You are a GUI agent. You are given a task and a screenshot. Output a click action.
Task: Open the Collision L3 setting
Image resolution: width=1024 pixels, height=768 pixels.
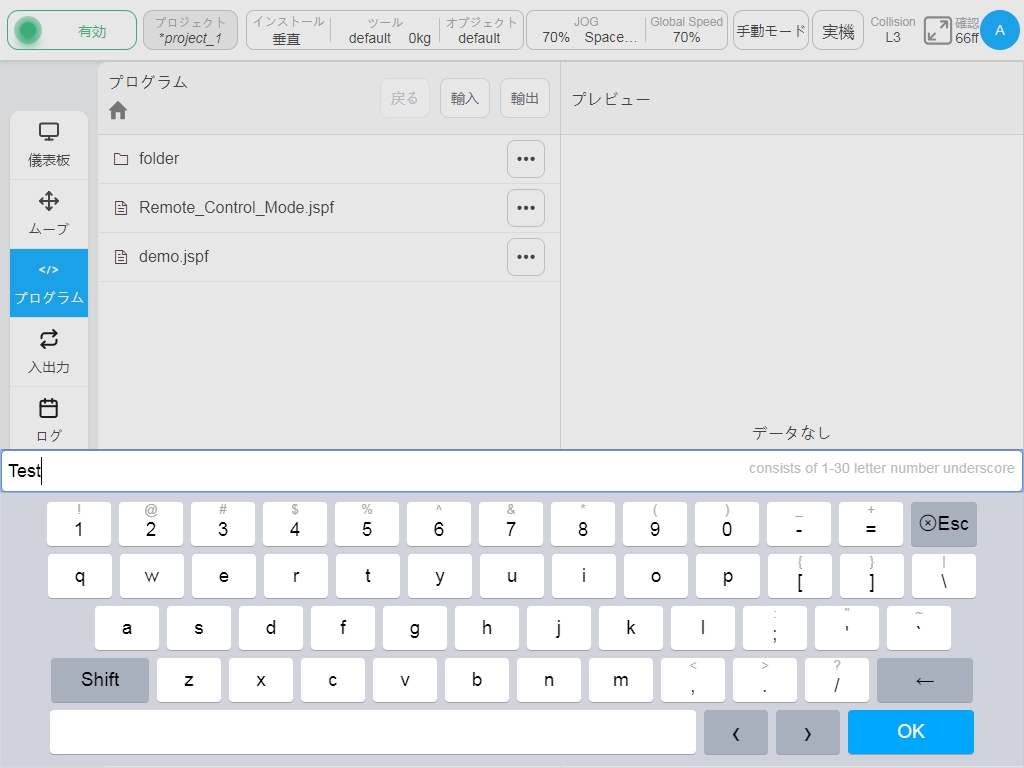coord(893,30)
